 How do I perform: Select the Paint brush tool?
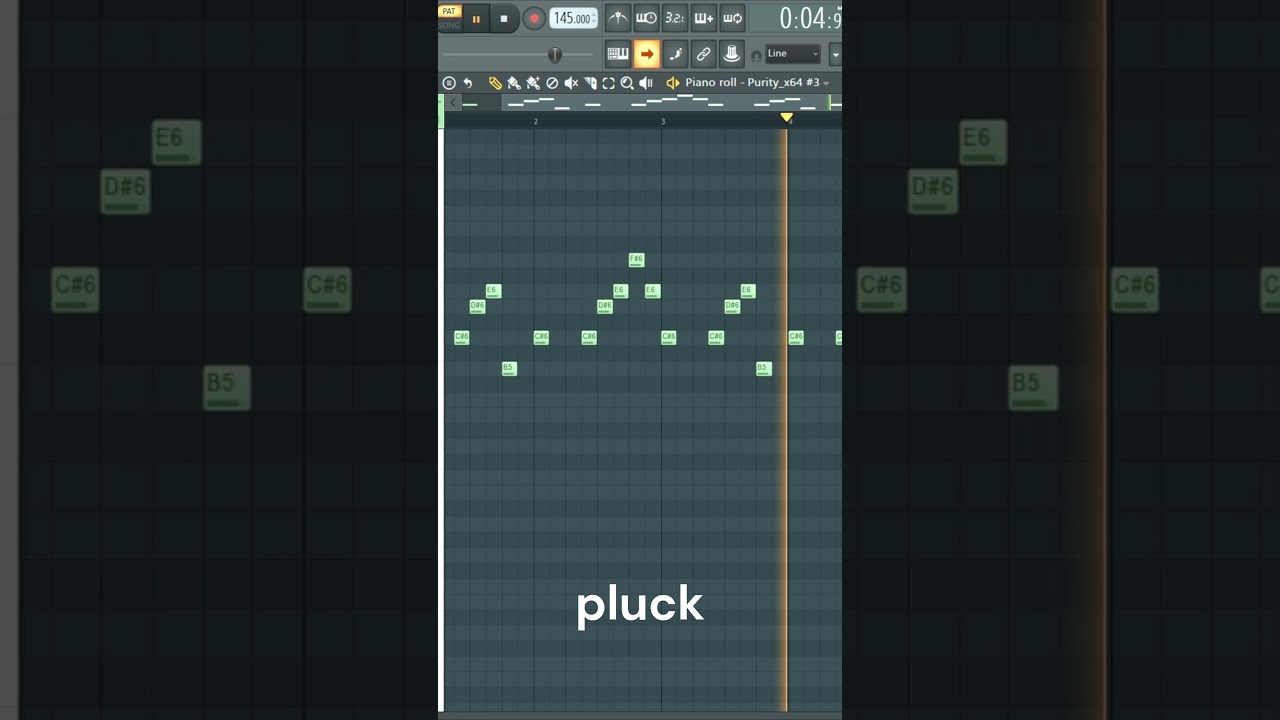[x=514, y=83]
